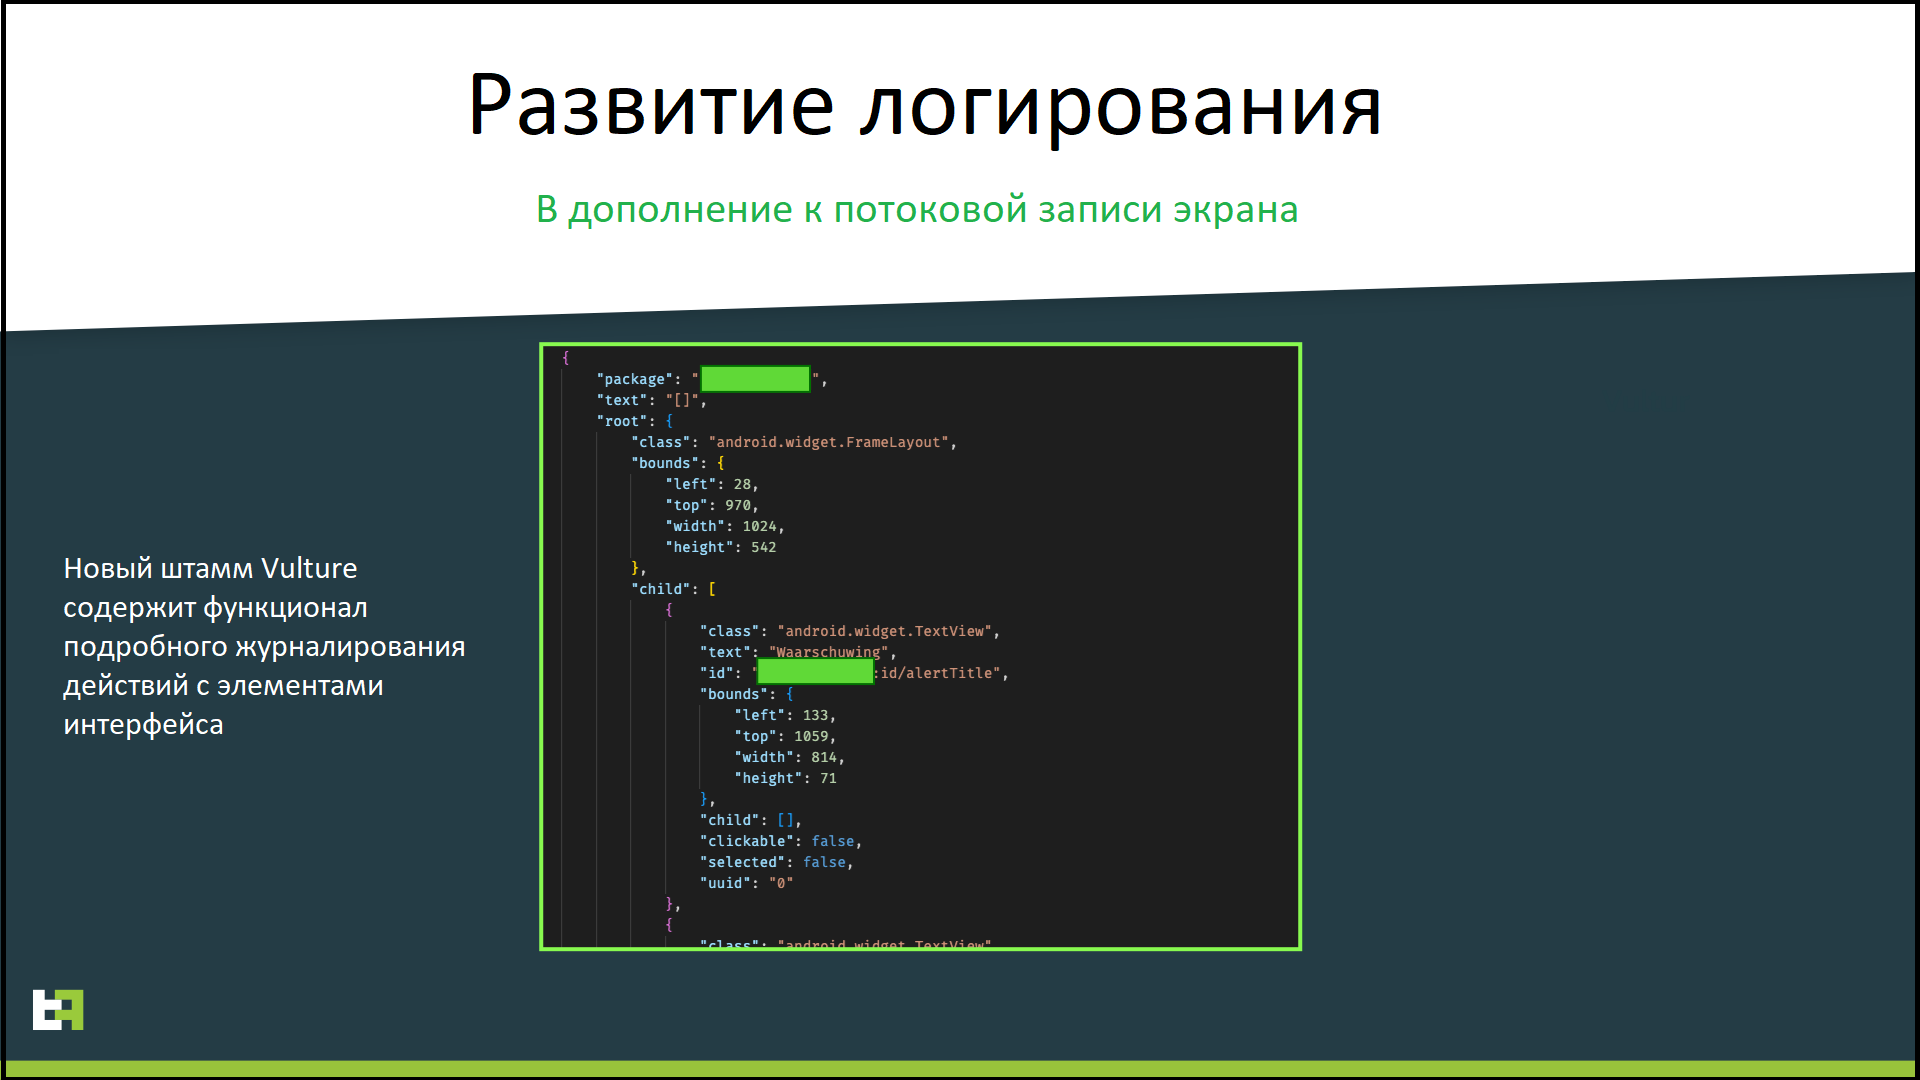Screen dimensions: 1920x1080
Task: Click the line "width": 814
Action: [x=789, y=757]
